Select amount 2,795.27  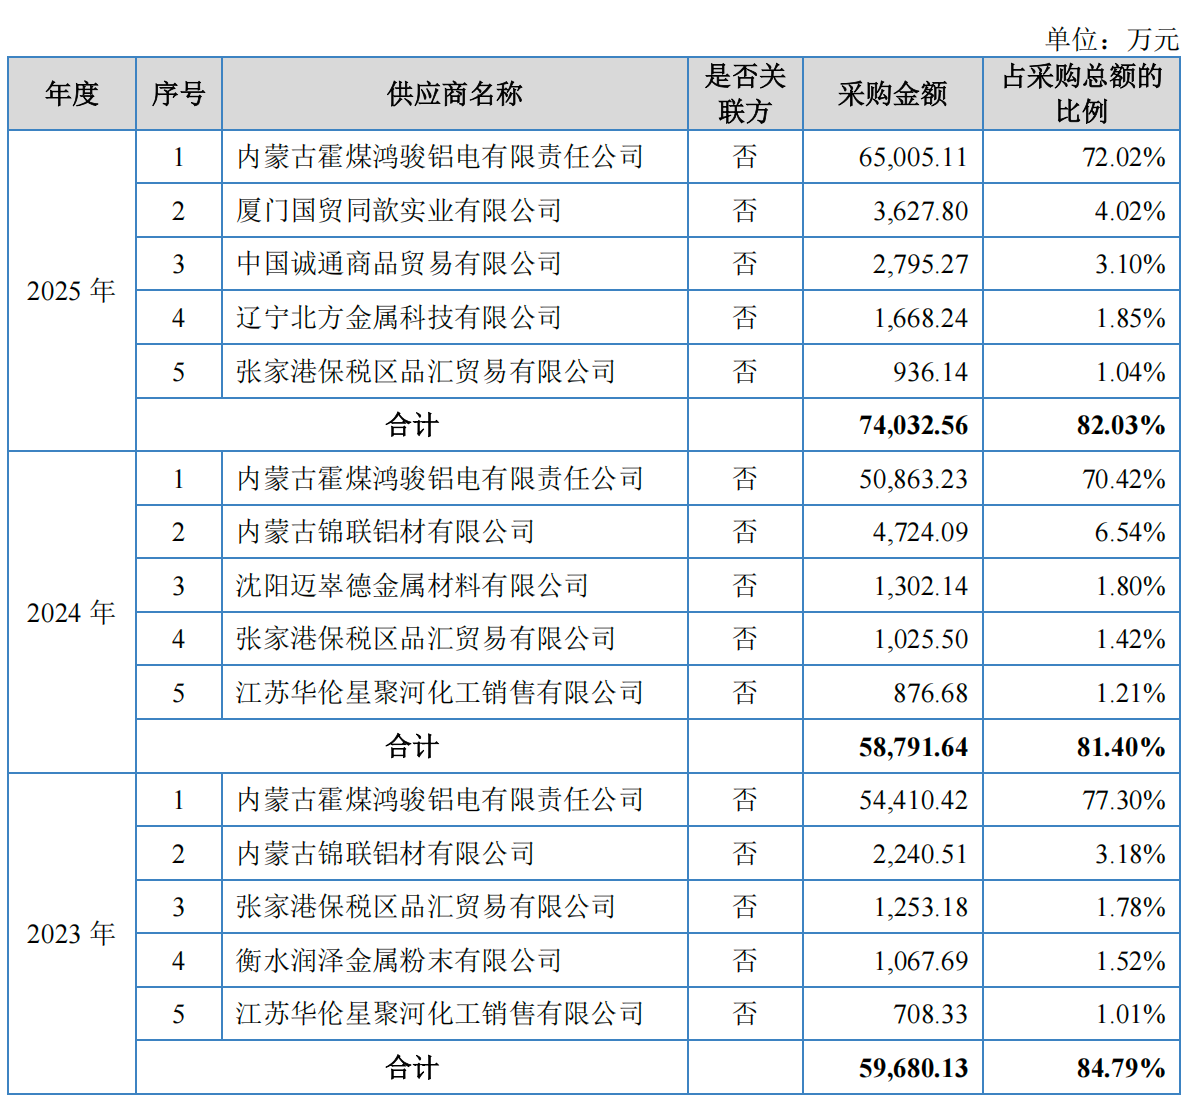[920, 264]
